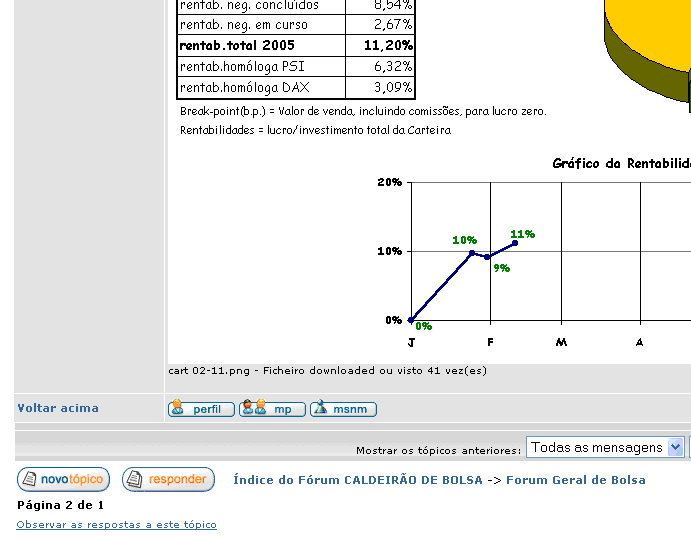Viewport: 691px width, 537px height.
Task: Click the 10% data point label
Action: pyautogui.click(x=464, y=240)
